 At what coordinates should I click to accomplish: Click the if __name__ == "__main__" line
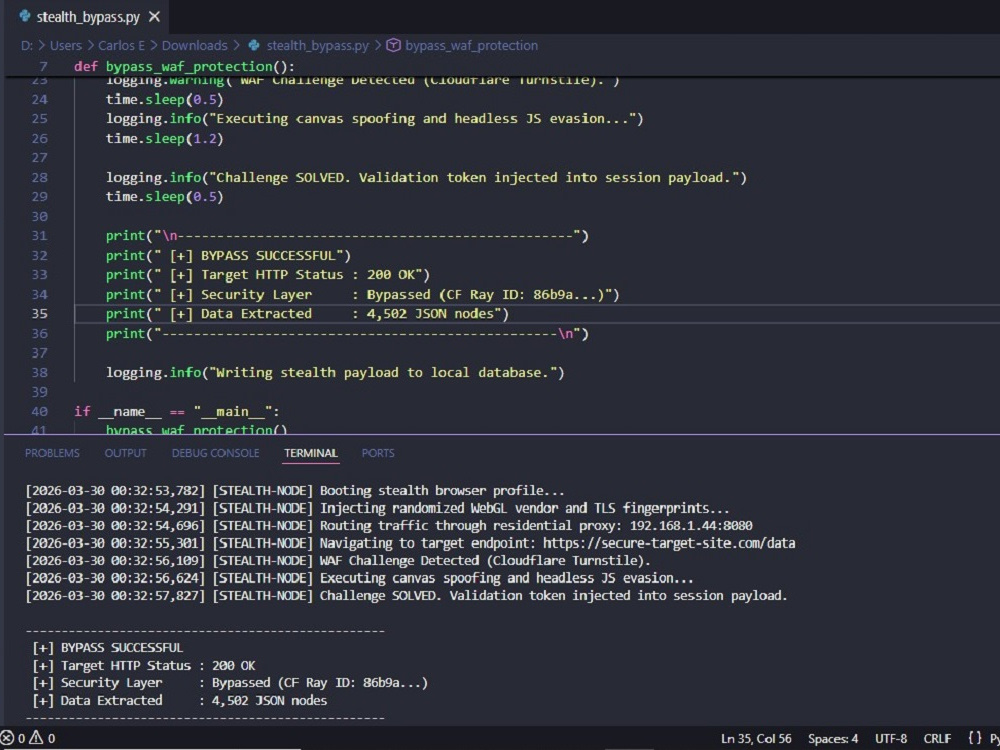(177, 411)
